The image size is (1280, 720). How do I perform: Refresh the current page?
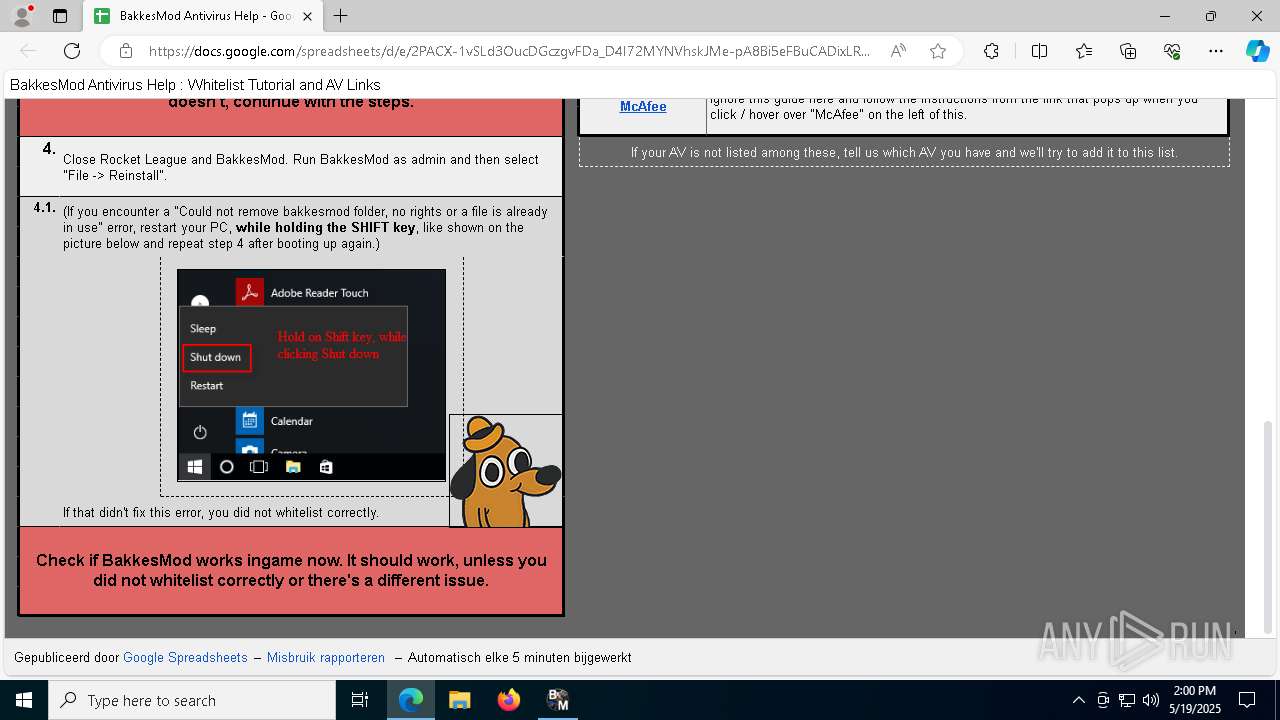[x=72, y=51]
